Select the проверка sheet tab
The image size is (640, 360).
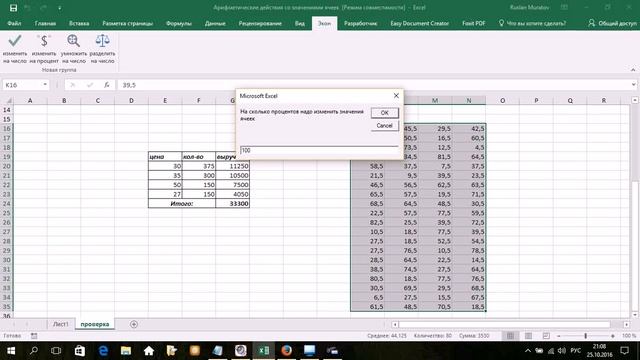tap(95, 324)
